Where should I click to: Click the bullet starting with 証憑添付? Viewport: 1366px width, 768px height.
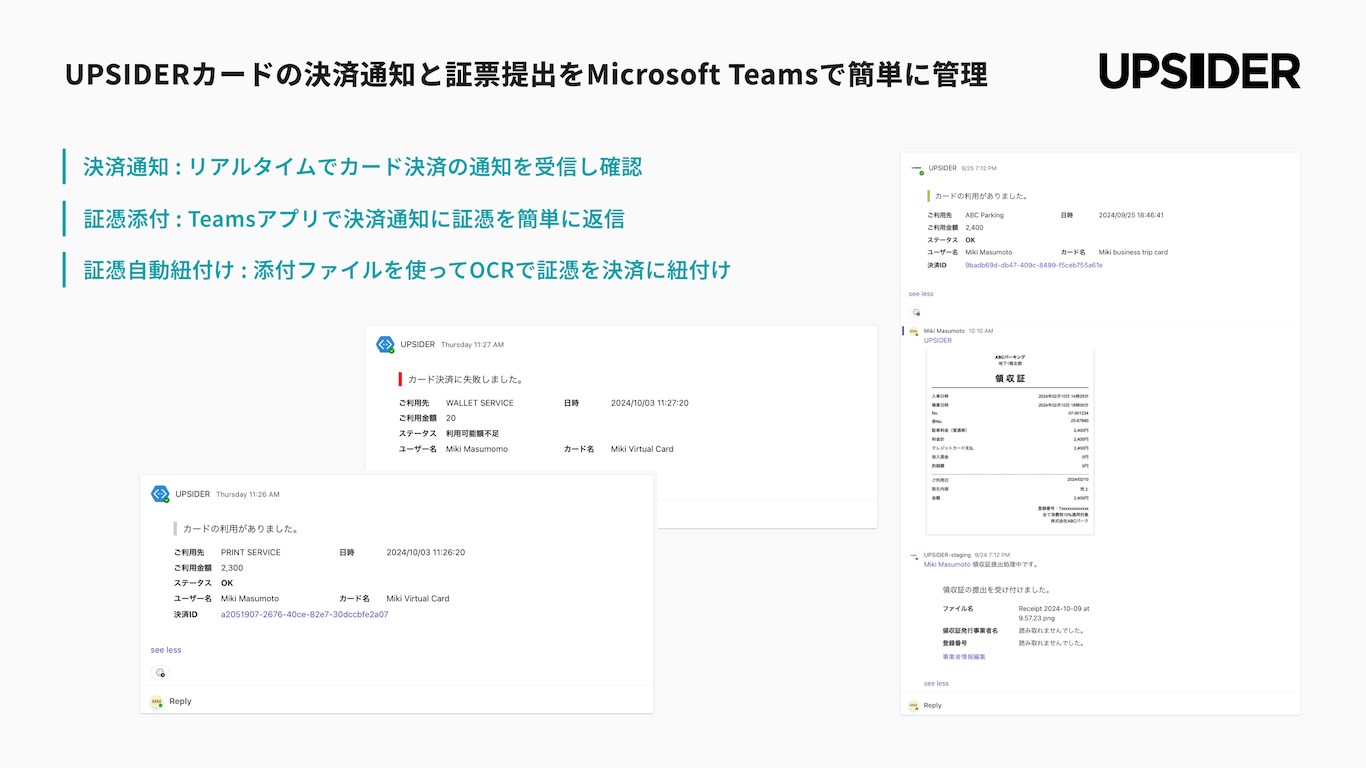pos(354,218)
